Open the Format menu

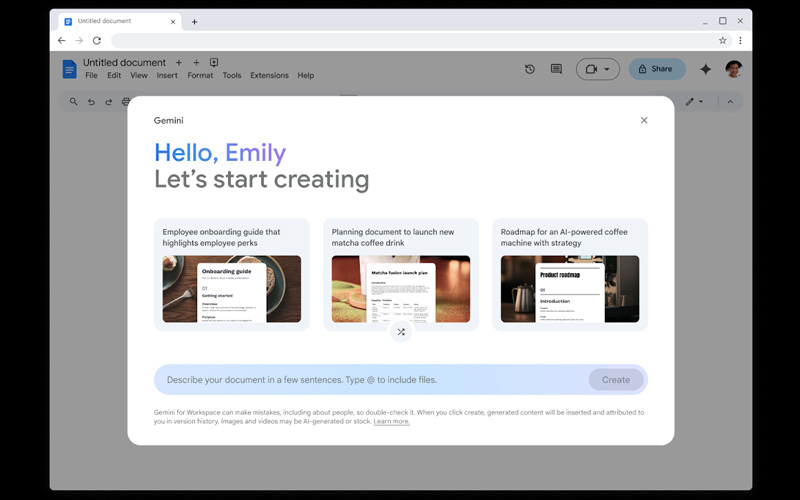pos(200,75)
